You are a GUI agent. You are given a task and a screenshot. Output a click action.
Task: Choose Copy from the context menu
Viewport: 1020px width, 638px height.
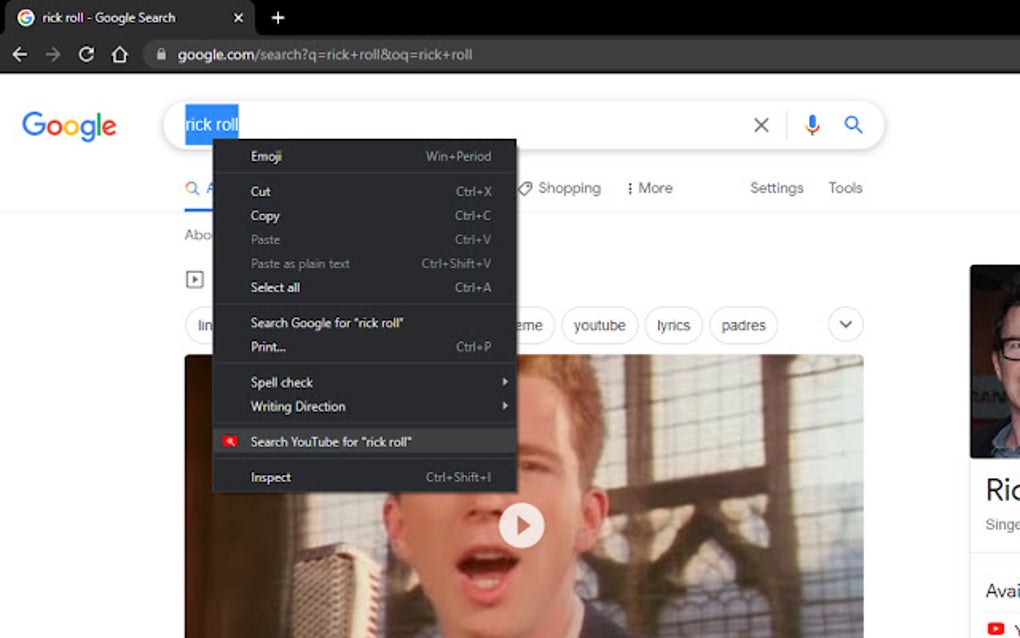click(x=265, y=215)
